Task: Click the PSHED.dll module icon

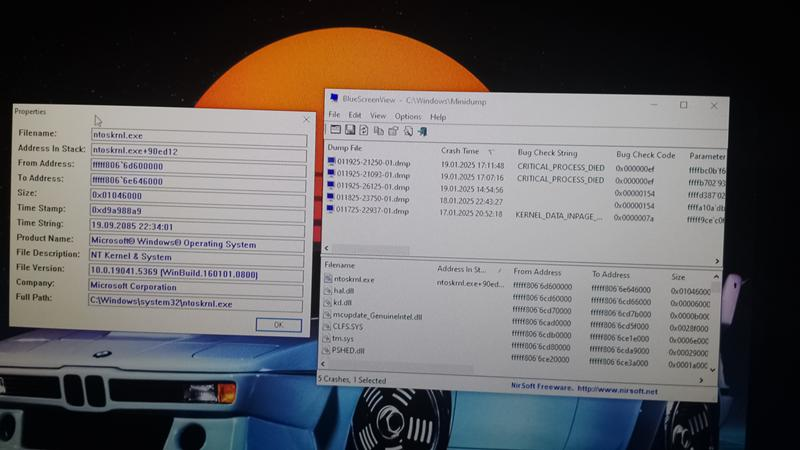Action: tap(327, 351)
